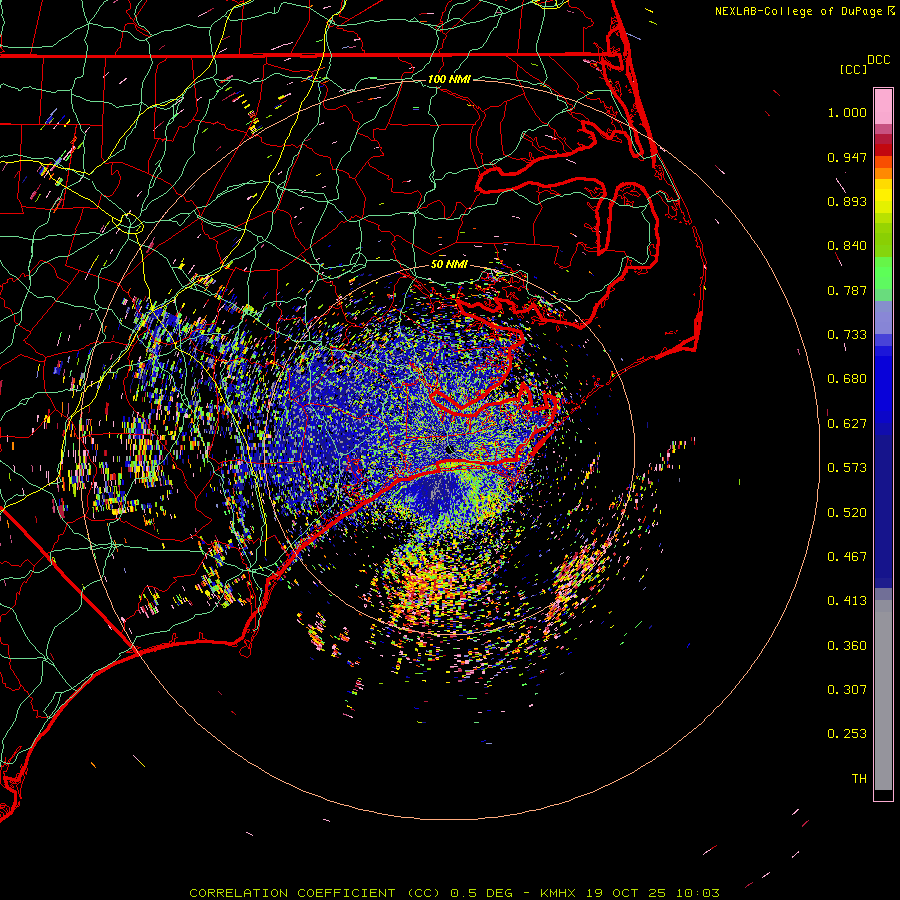
Task: Select the 0.680 legend value
Action: click(x=847, y=379)
